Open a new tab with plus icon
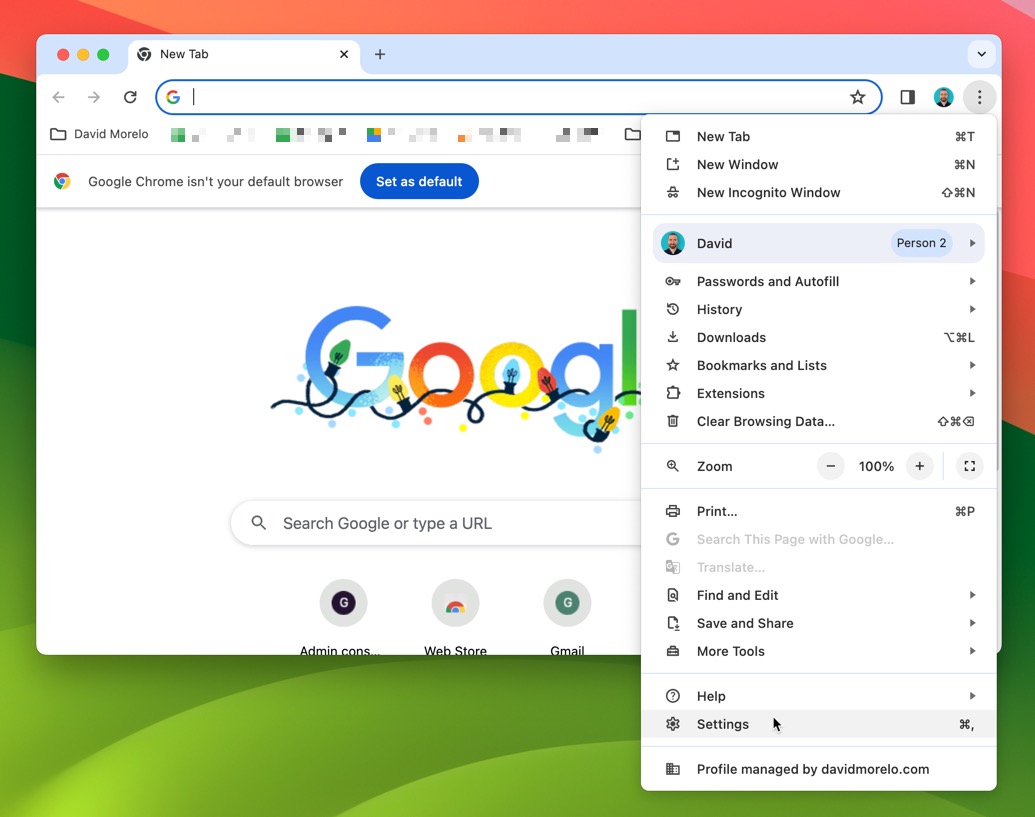 coord(380,55)
